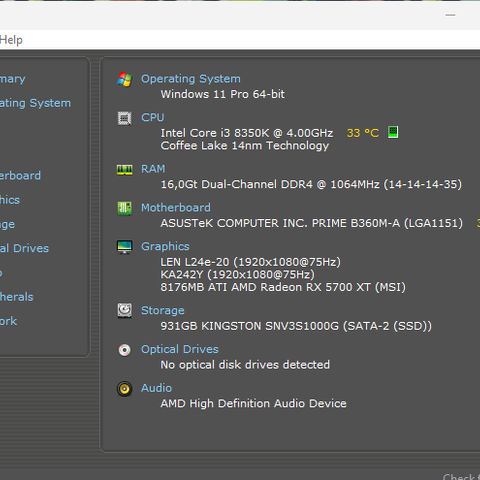Click the CPU chip icon
The height and width of the screenshot is (480, 480).
click(x=125, y=118)
